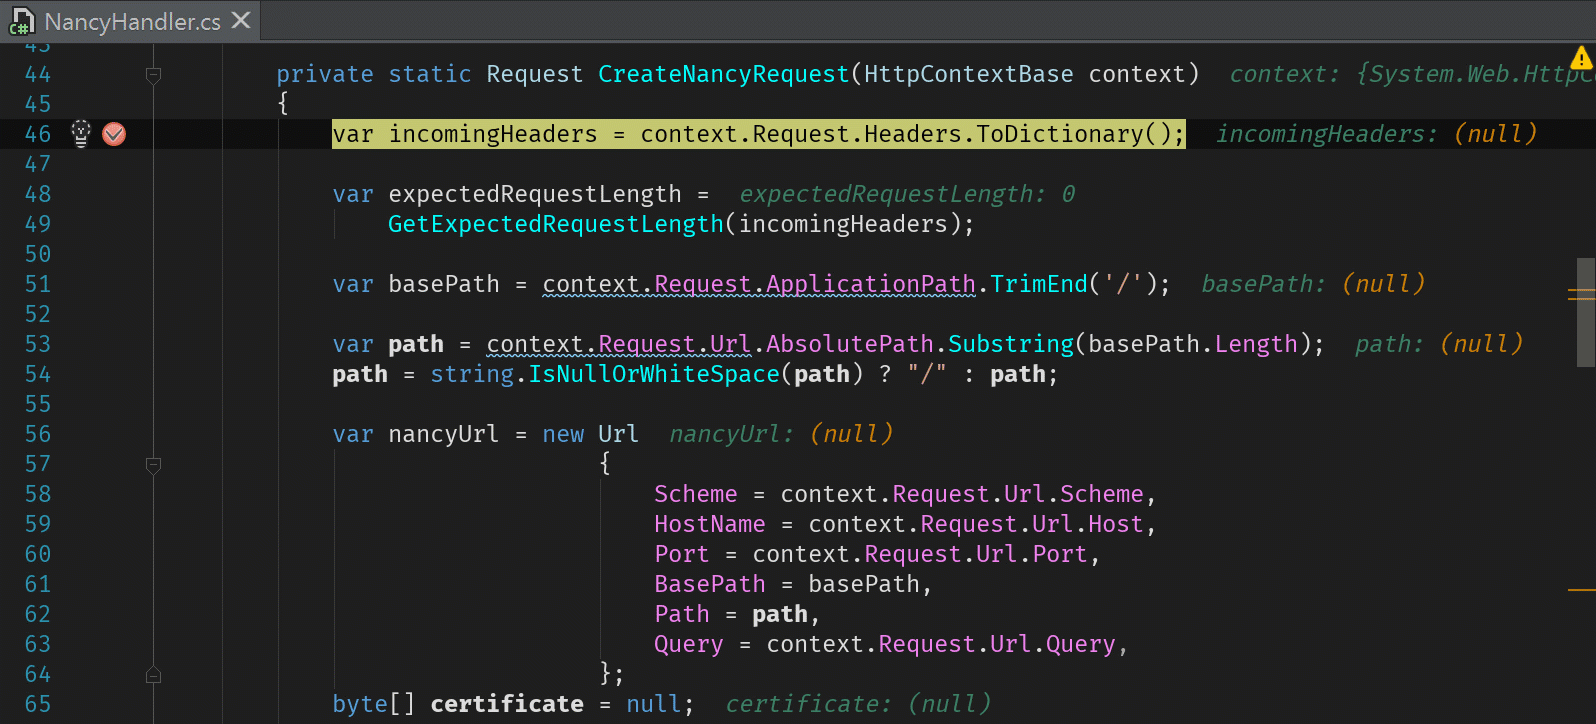Screen dimensions: 1596x724
Task: Select the NancyHandler.cs editor tab
Action: pyautogui.click(x=132, y=21)
